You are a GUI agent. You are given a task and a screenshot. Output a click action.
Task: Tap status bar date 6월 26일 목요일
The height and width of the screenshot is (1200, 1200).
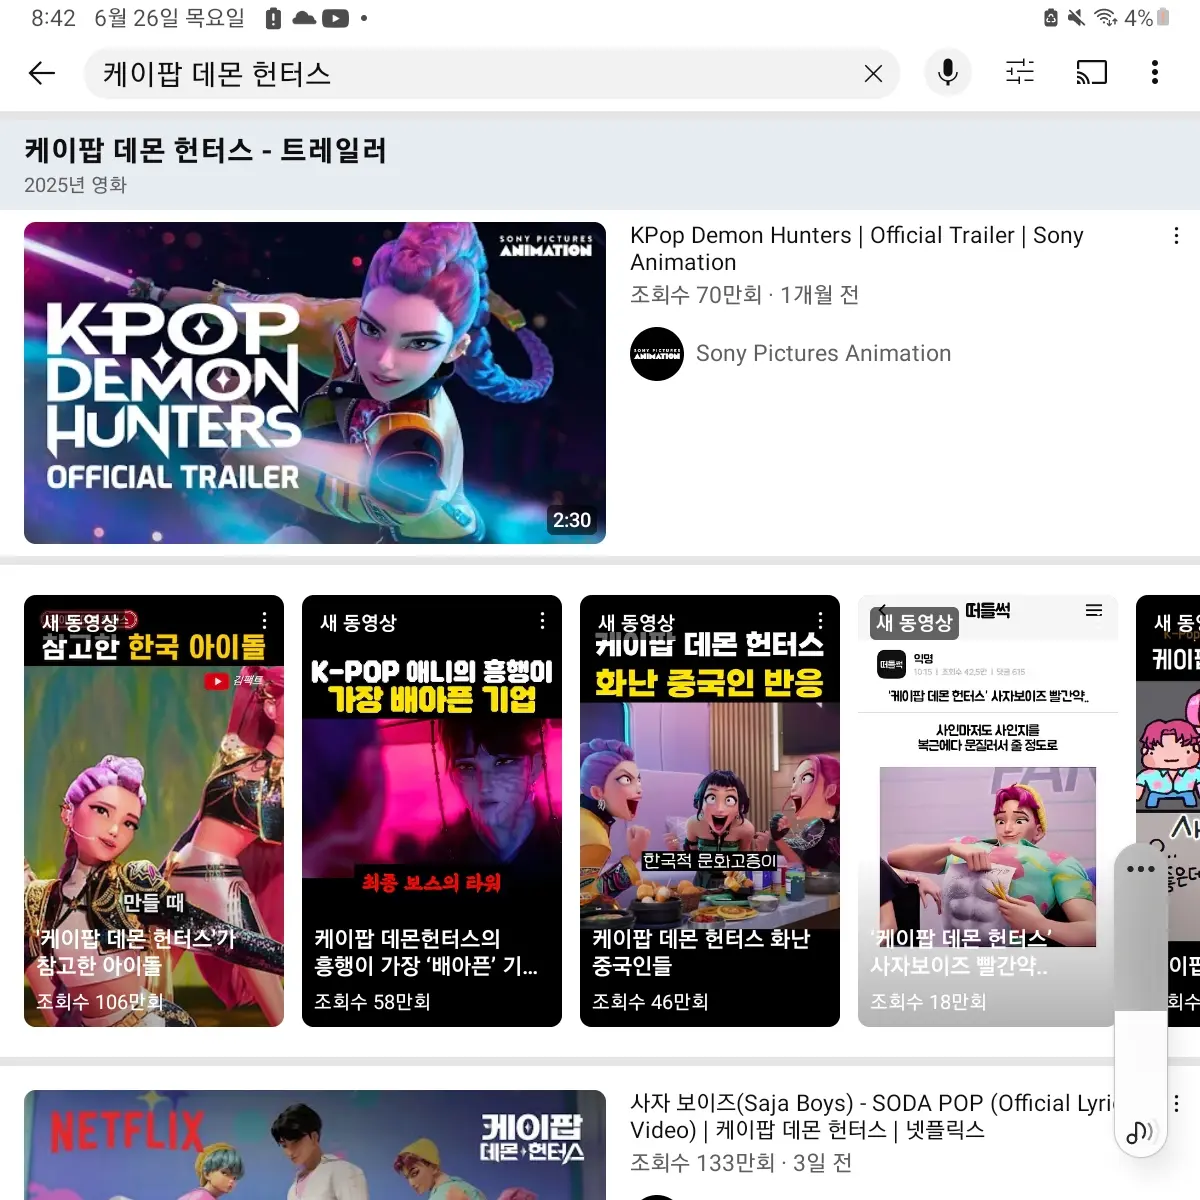pyautogui.click(x=169, y=18)
